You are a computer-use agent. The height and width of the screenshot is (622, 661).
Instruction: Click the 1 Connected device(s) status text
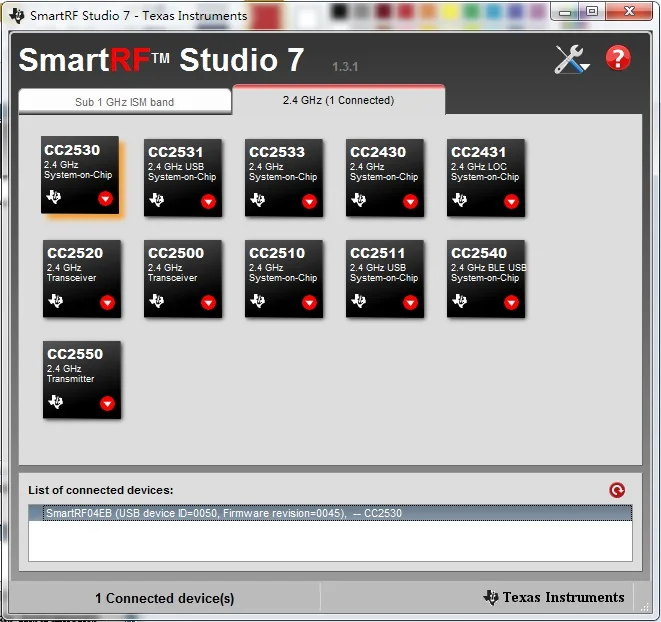[164, 598]
